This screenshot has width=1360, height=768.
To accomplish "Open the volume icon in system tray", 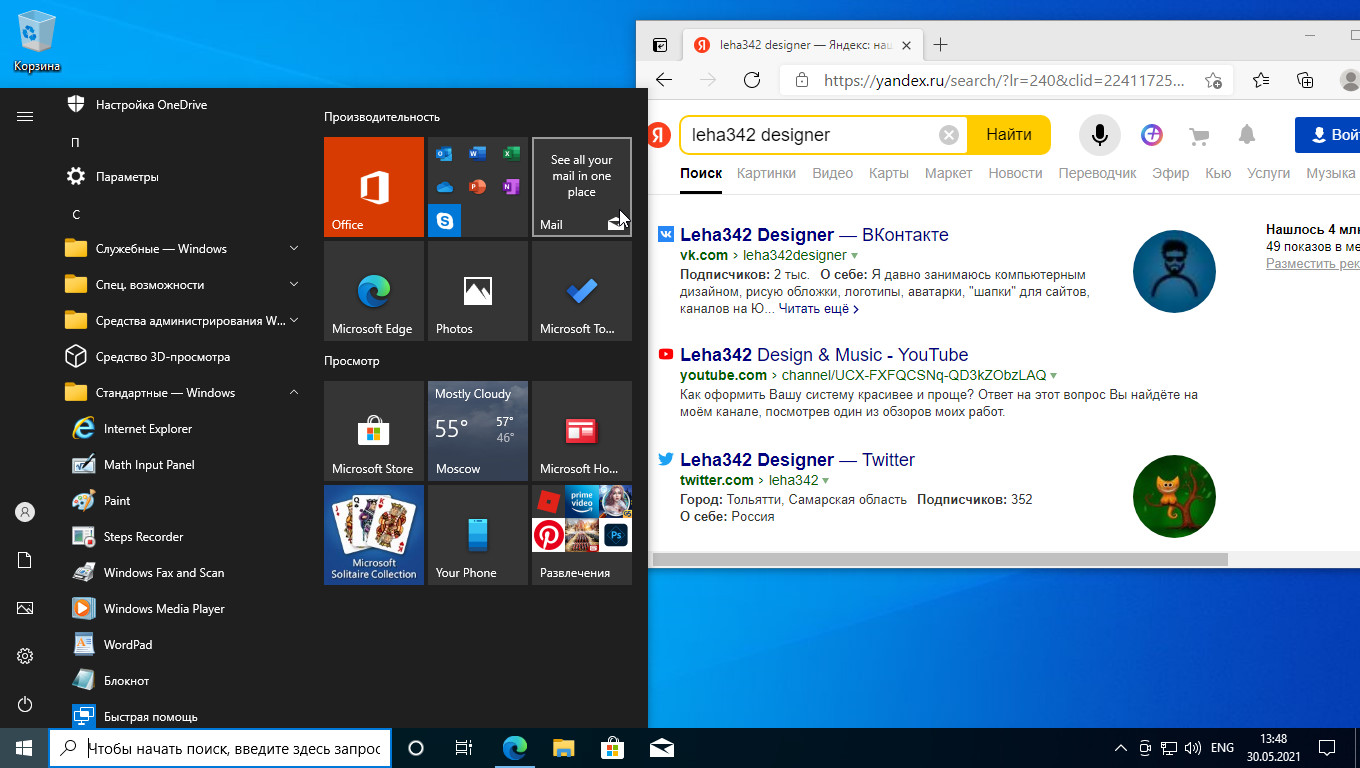I will click(1193, 748).
